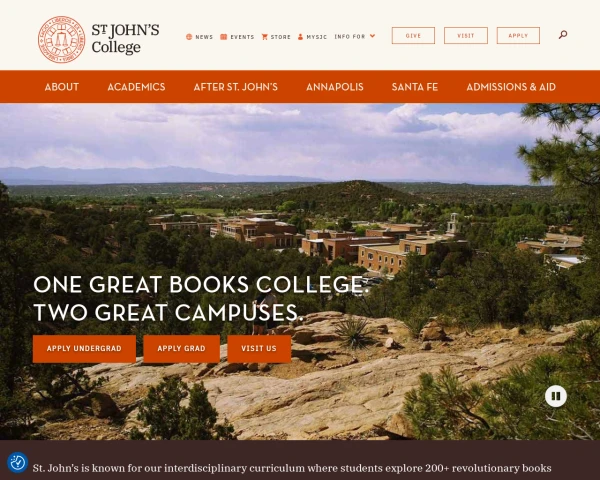Click the News globe icon
The image size is (600, 480).
click(x=189, y=37)
